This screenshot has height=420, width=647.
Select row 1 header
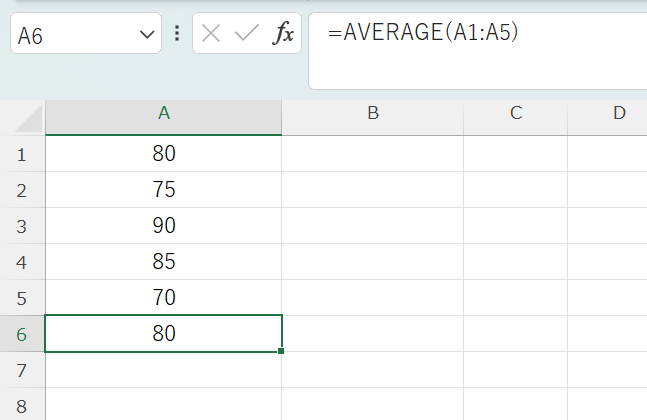22,154
